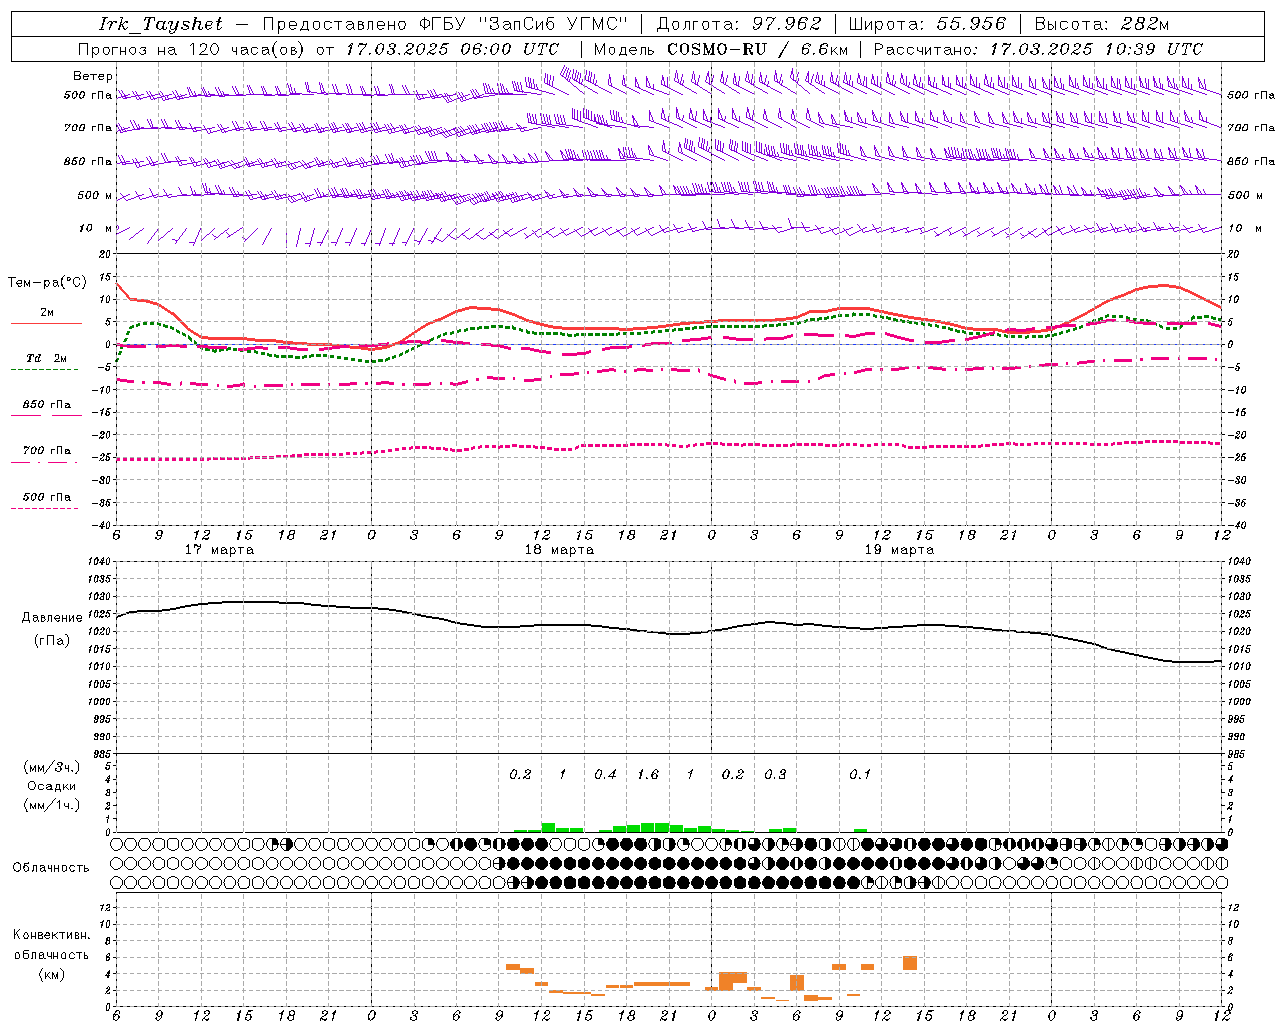Screen dimensions: 1280x1024
Task: Click the 17 марта date label
Action: pyautogui.click(x=220, y=550)
